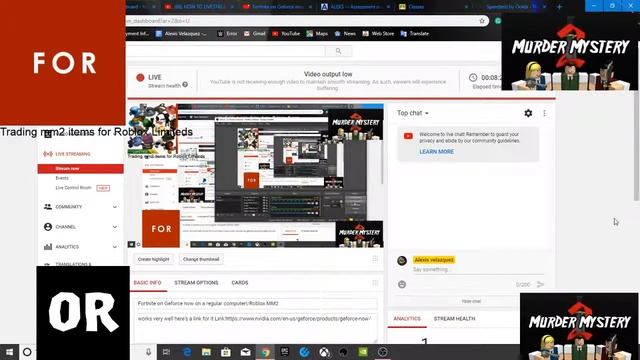
Task: Open the three-dot chat options menu
Action: [544, 113]
